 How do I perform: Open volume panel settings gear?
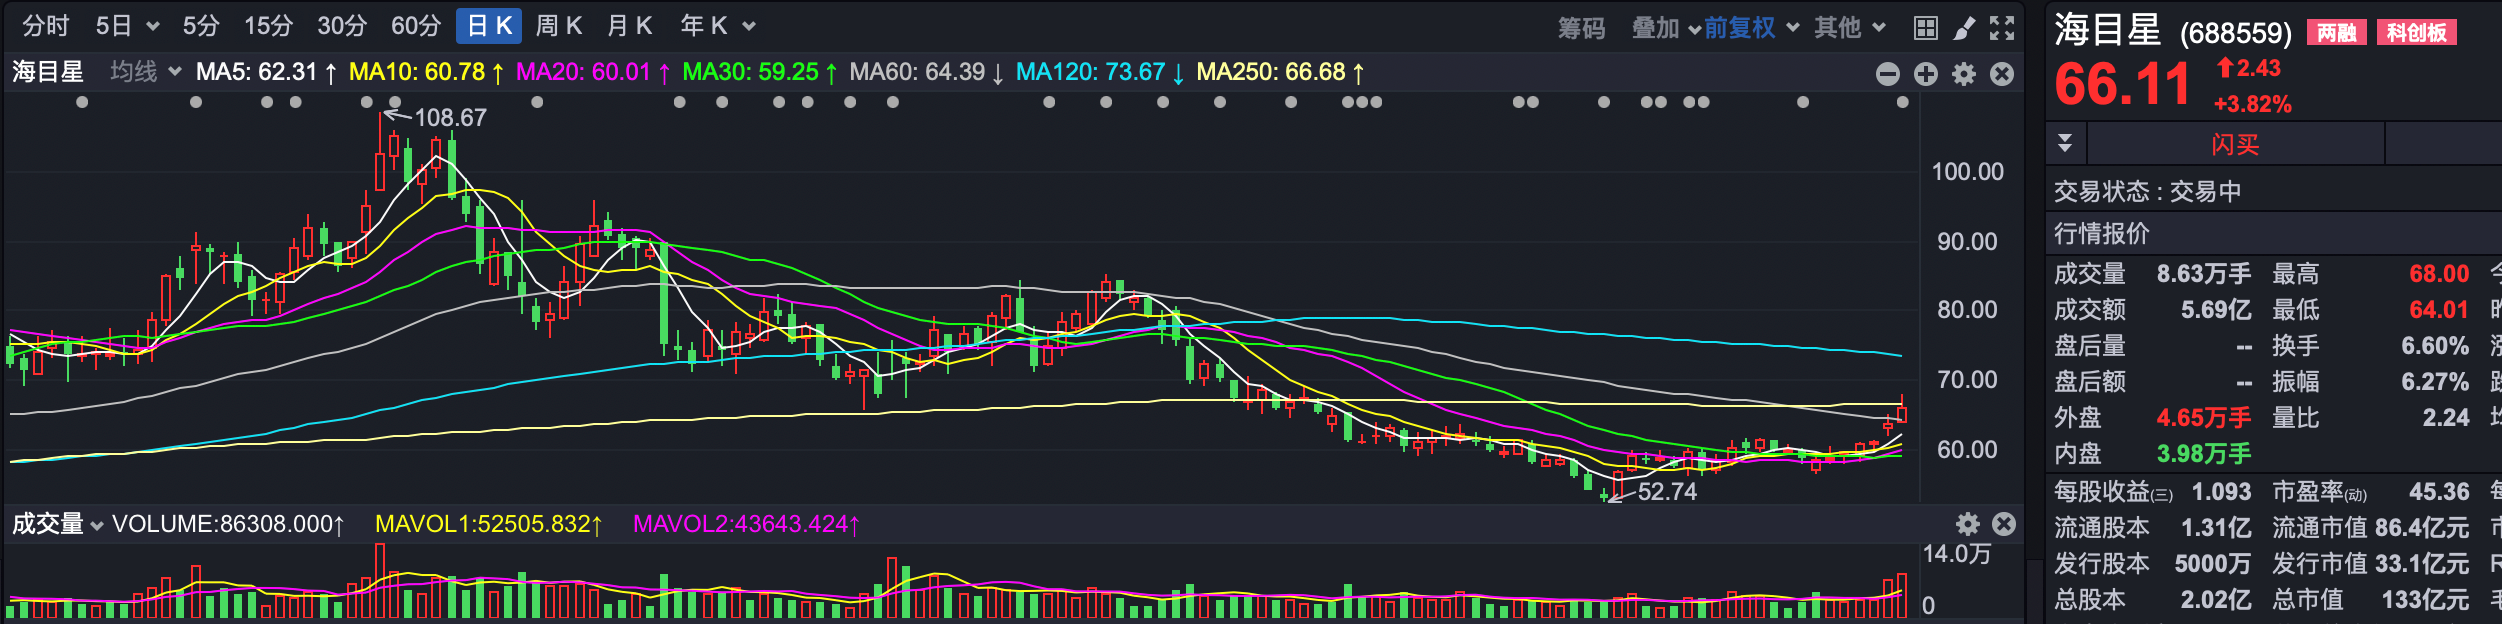click(1967, 524)
